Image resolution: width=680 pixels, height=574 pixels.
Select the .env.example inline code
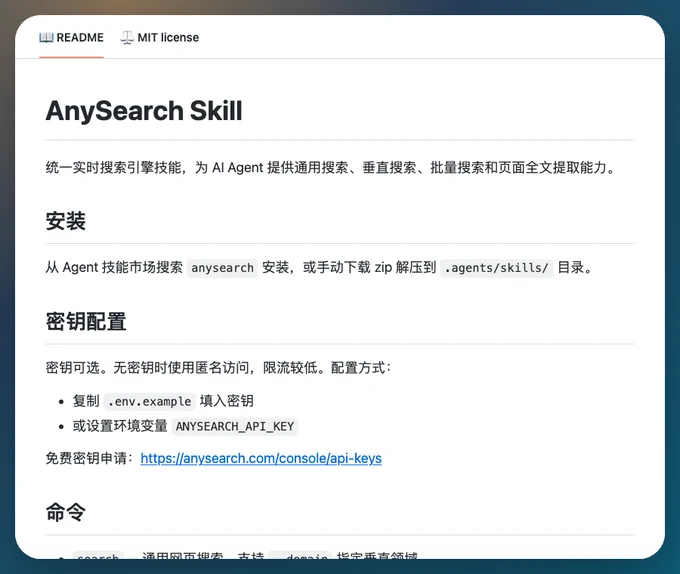pos(150,401)
